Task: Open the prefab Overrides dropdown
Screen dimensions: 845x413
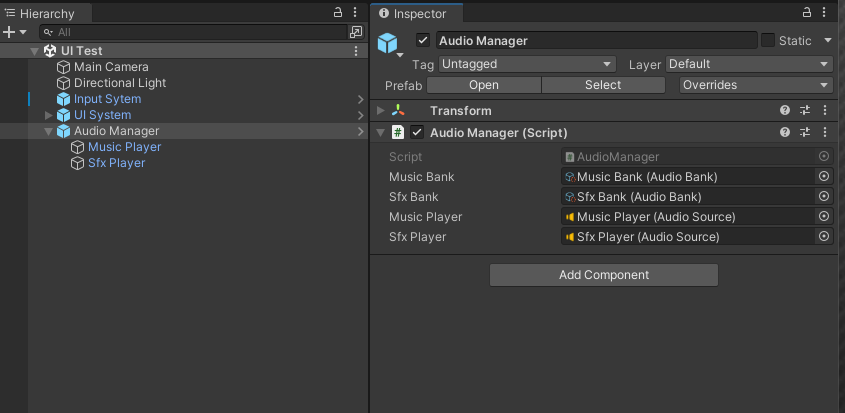Action: [755, 85]
